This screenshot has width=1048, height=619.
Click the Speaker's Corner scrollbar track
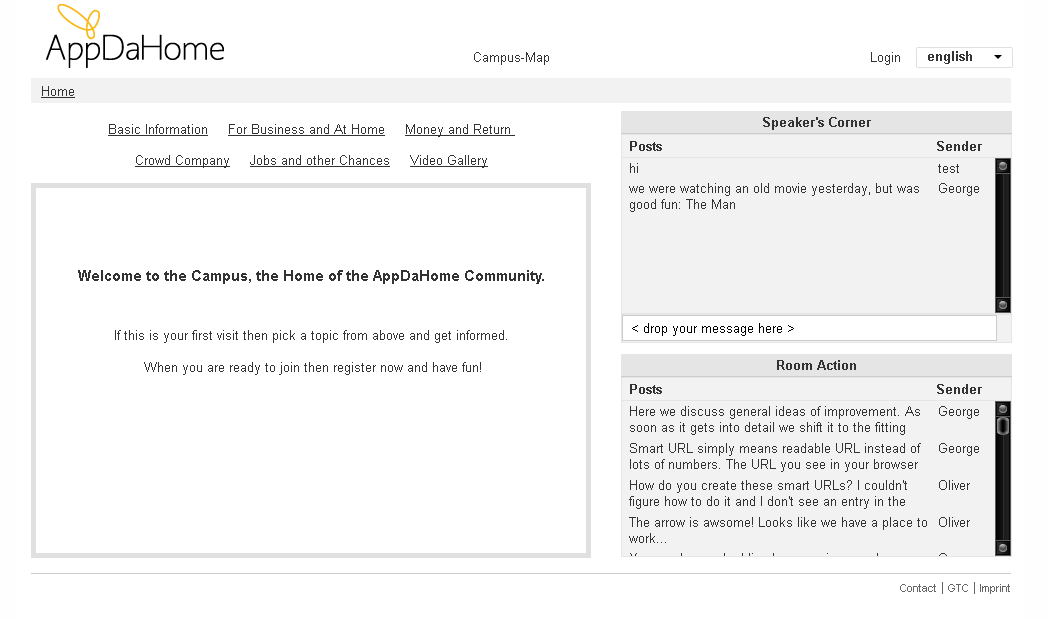[1003, 235]
